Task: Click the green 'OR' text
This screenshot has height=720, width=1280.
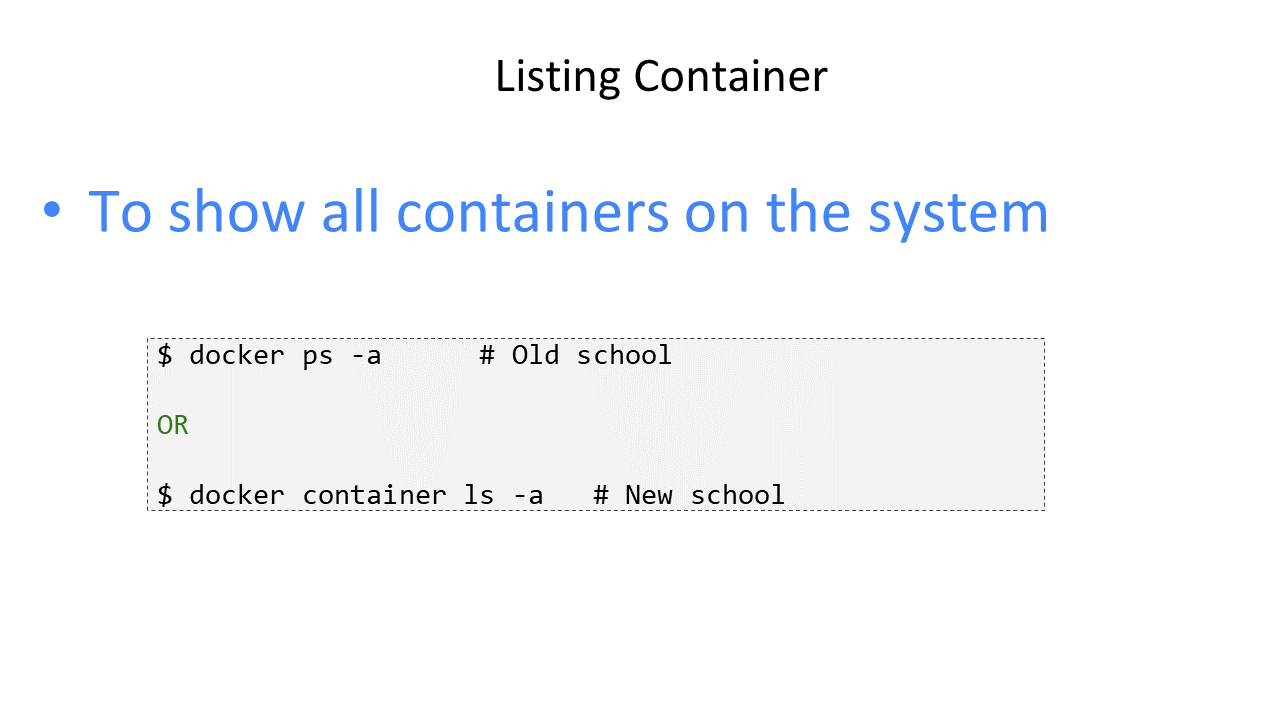Action: (x=173, y=425)
